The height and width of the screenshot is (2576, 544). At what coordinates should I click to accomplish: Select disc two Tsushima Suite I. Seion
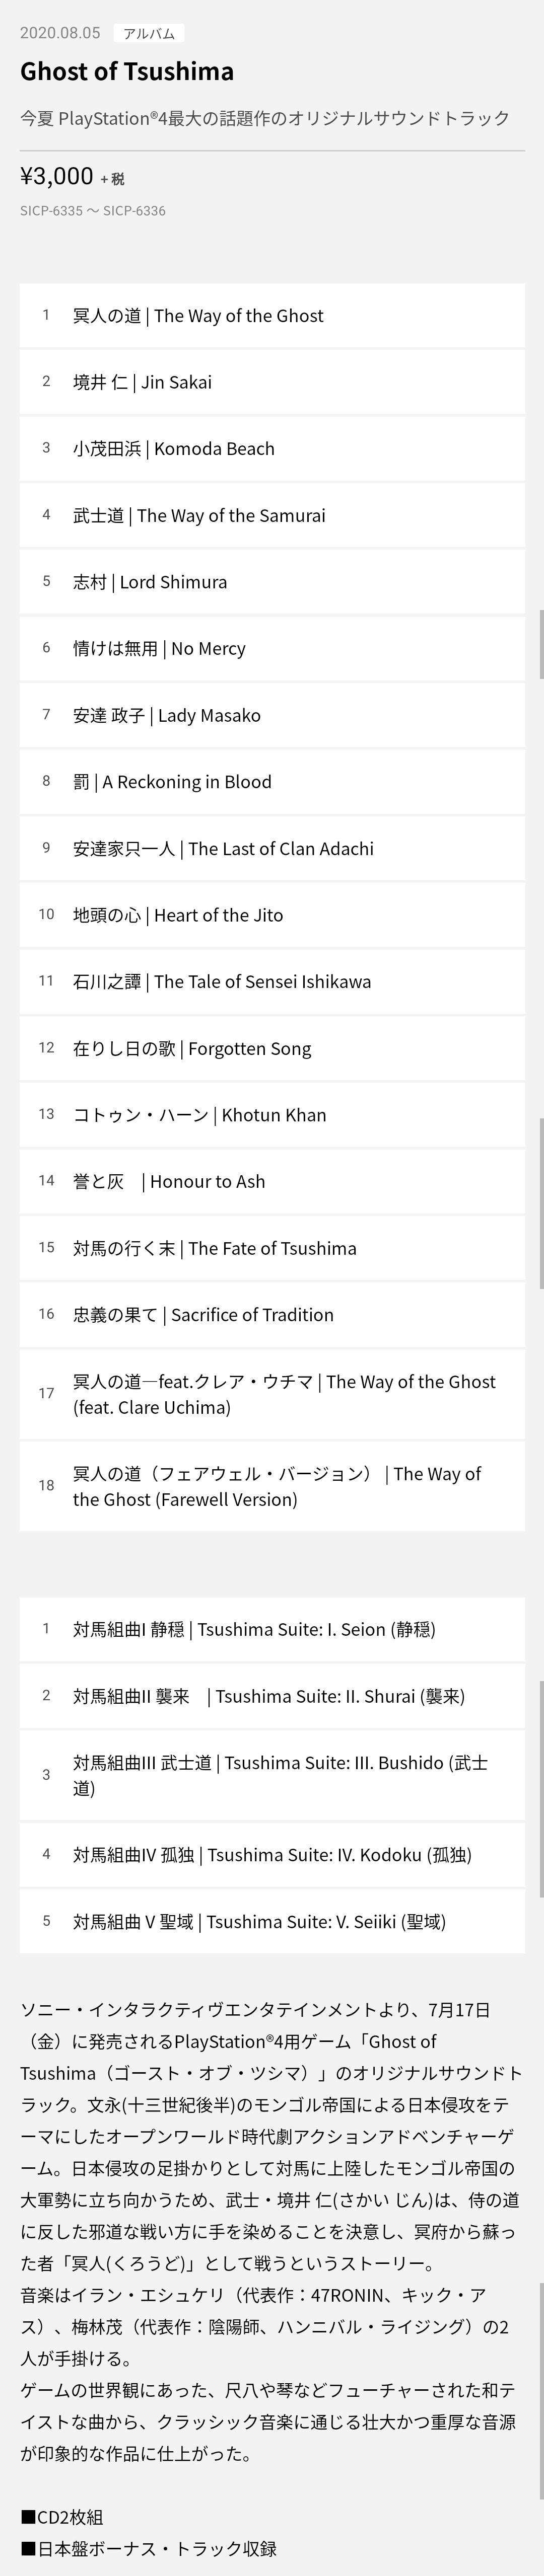tap(272, 1630)
